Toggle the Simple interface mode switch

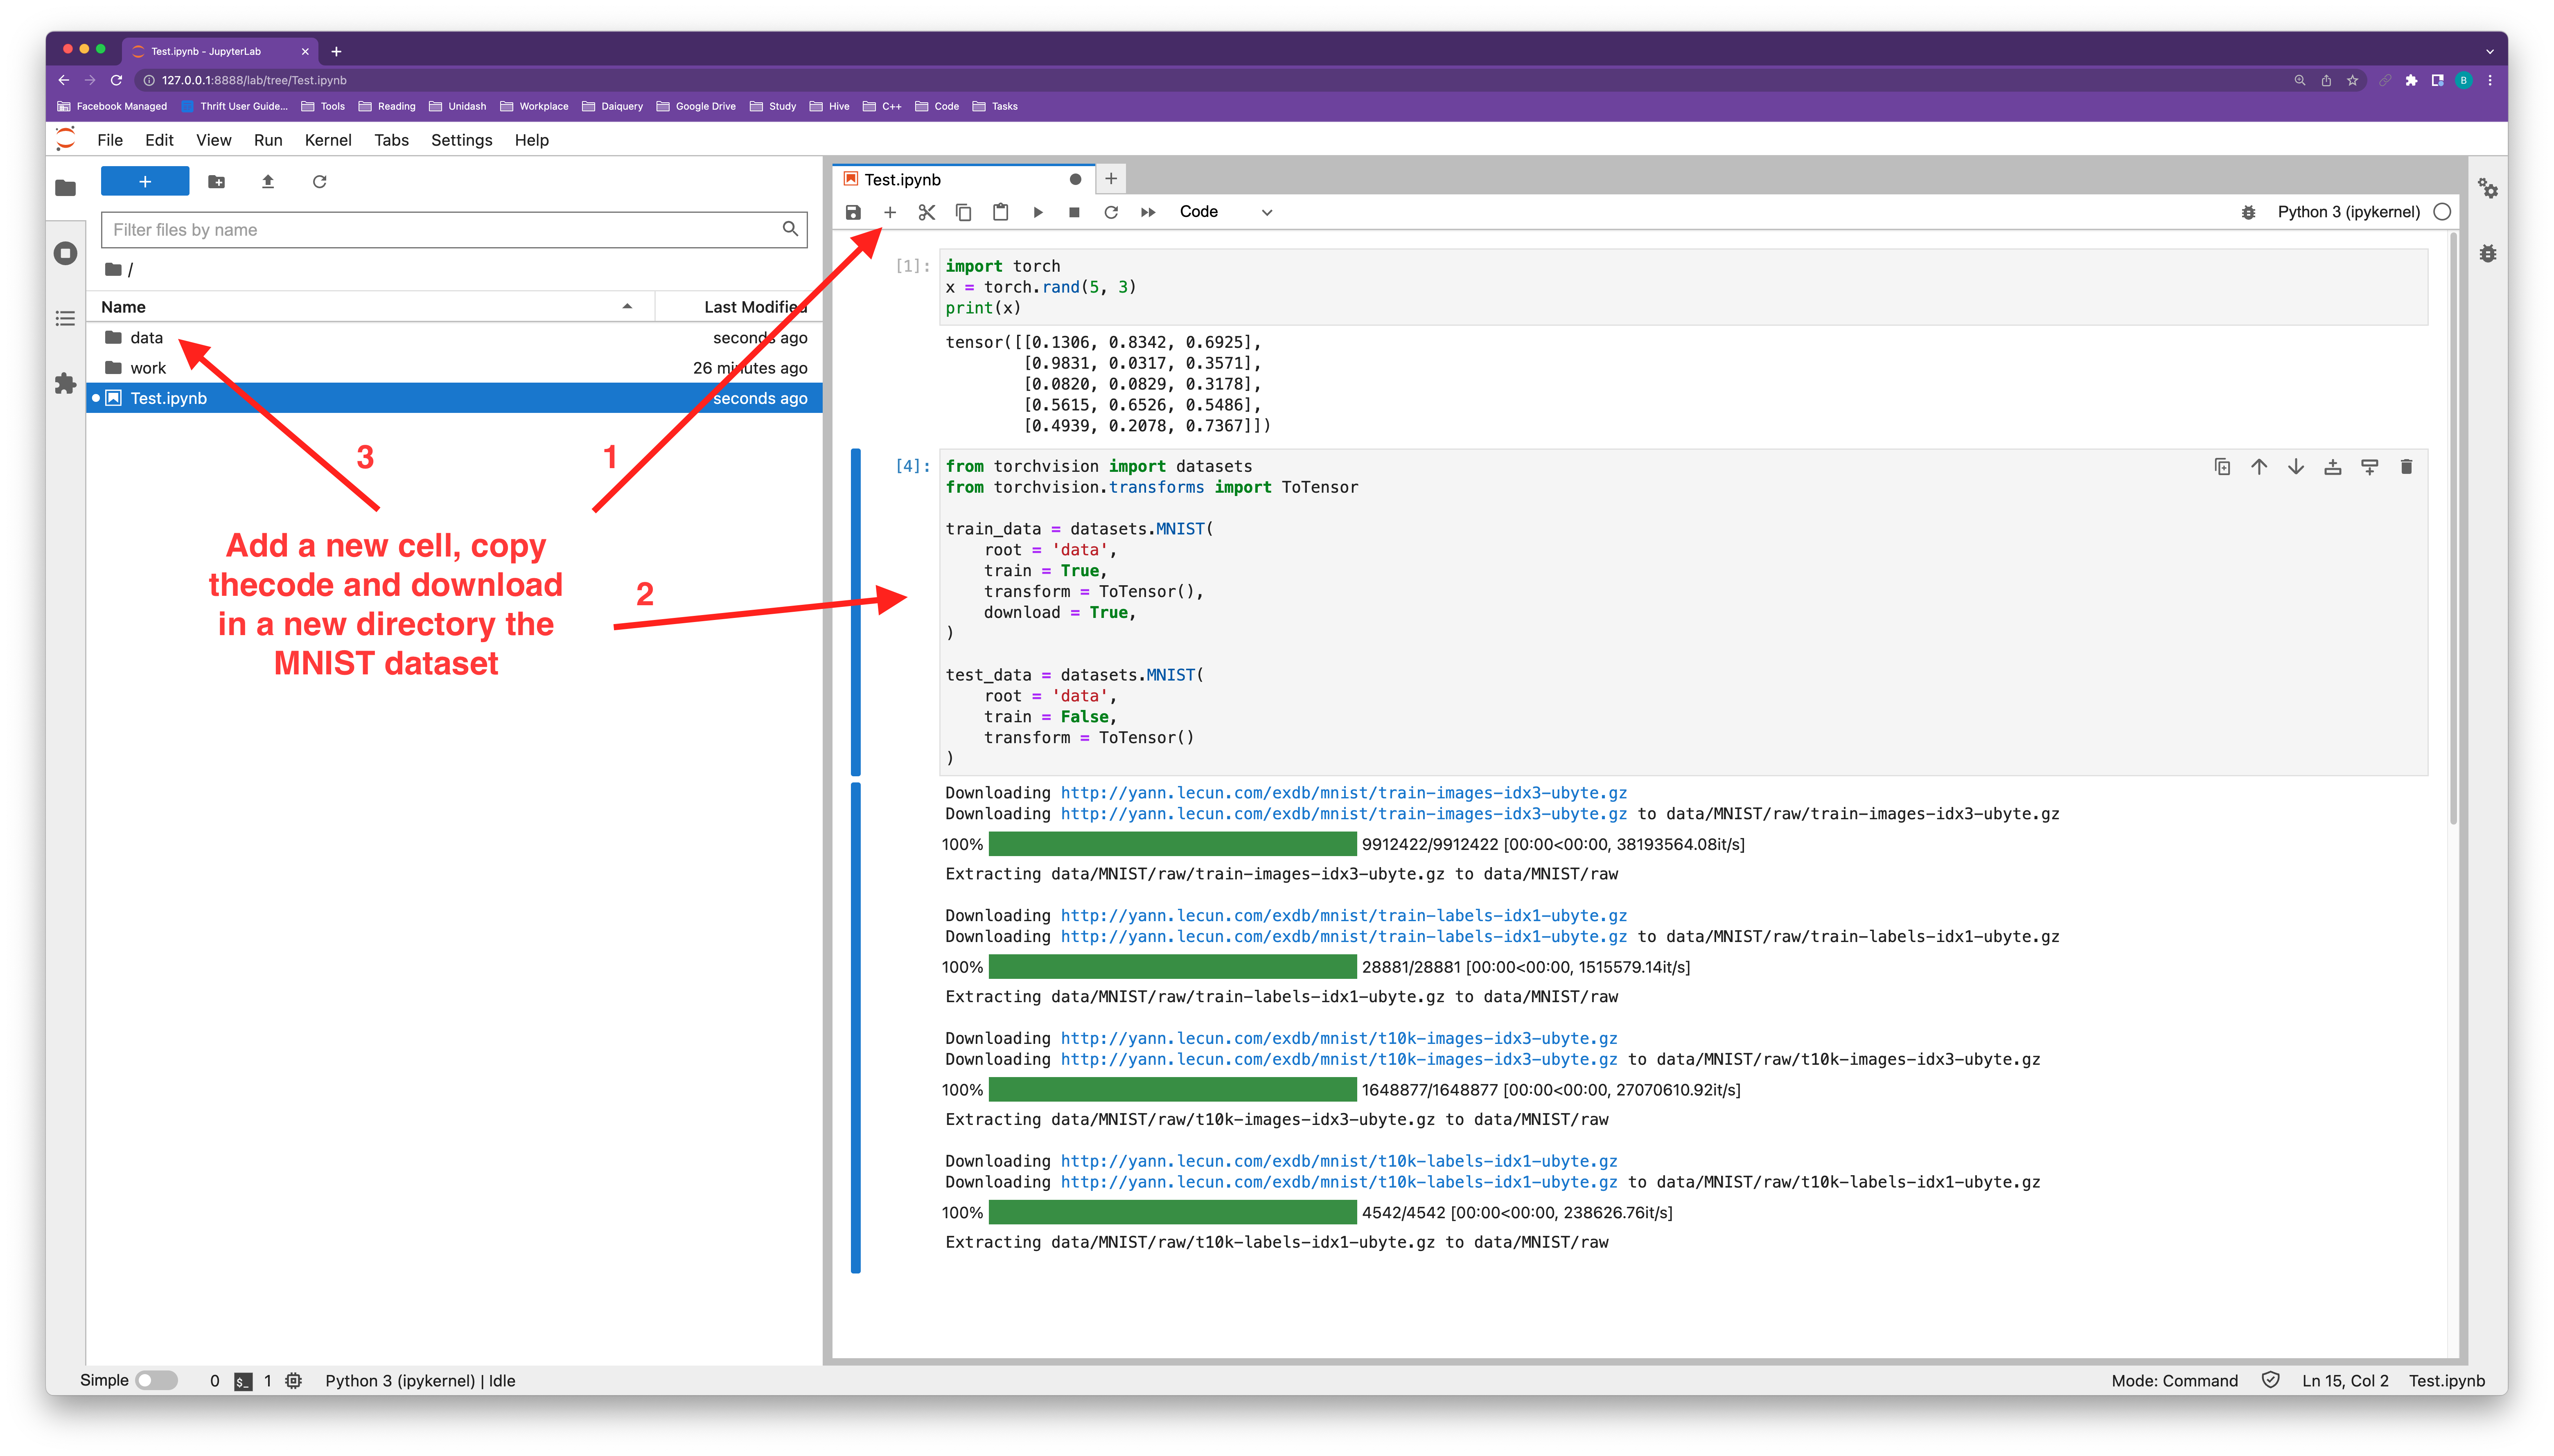pyautogui.click(x=156, y=1380)
